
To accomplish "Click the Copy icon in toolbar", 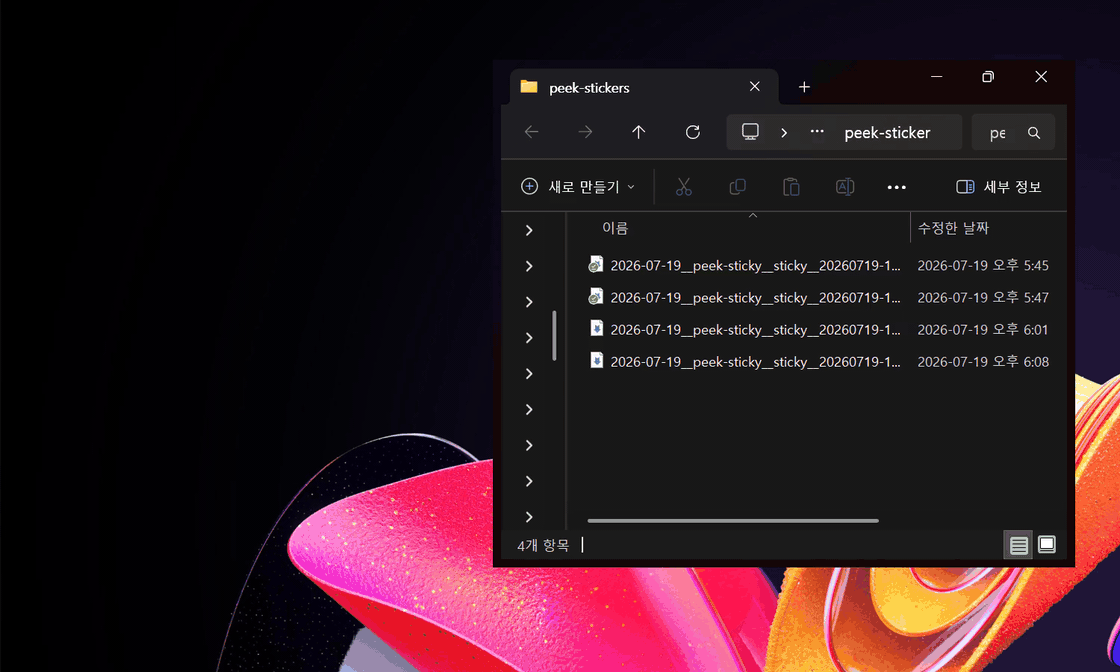I will (737, 187).
